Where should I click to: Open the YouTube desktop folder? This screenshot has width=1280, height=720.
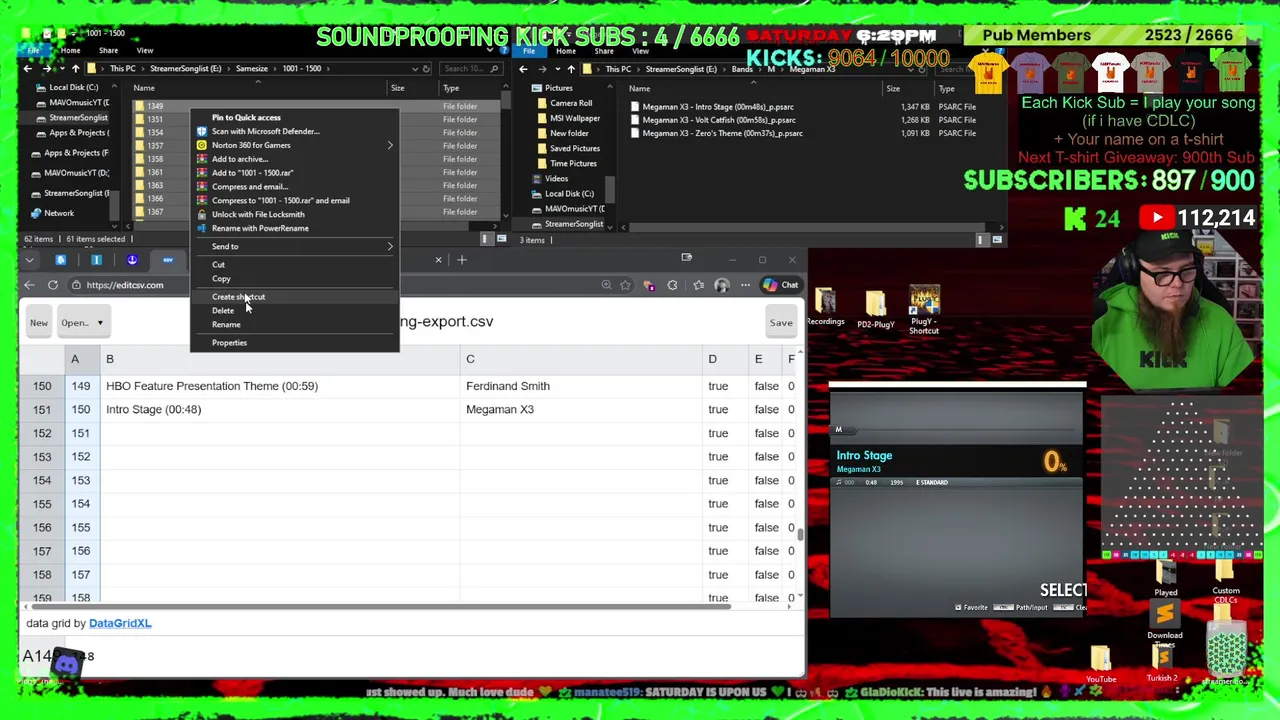(1101, 665)
